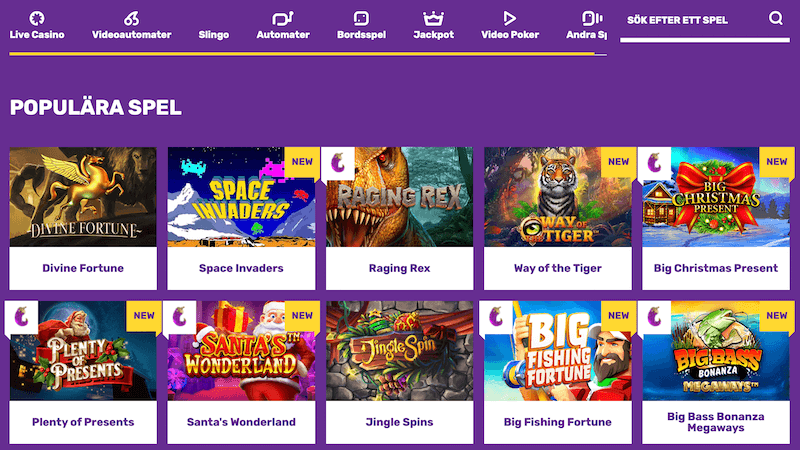Open the Live Casino category icon
This screenshot has height=450, width=800.
click(37, 18)
